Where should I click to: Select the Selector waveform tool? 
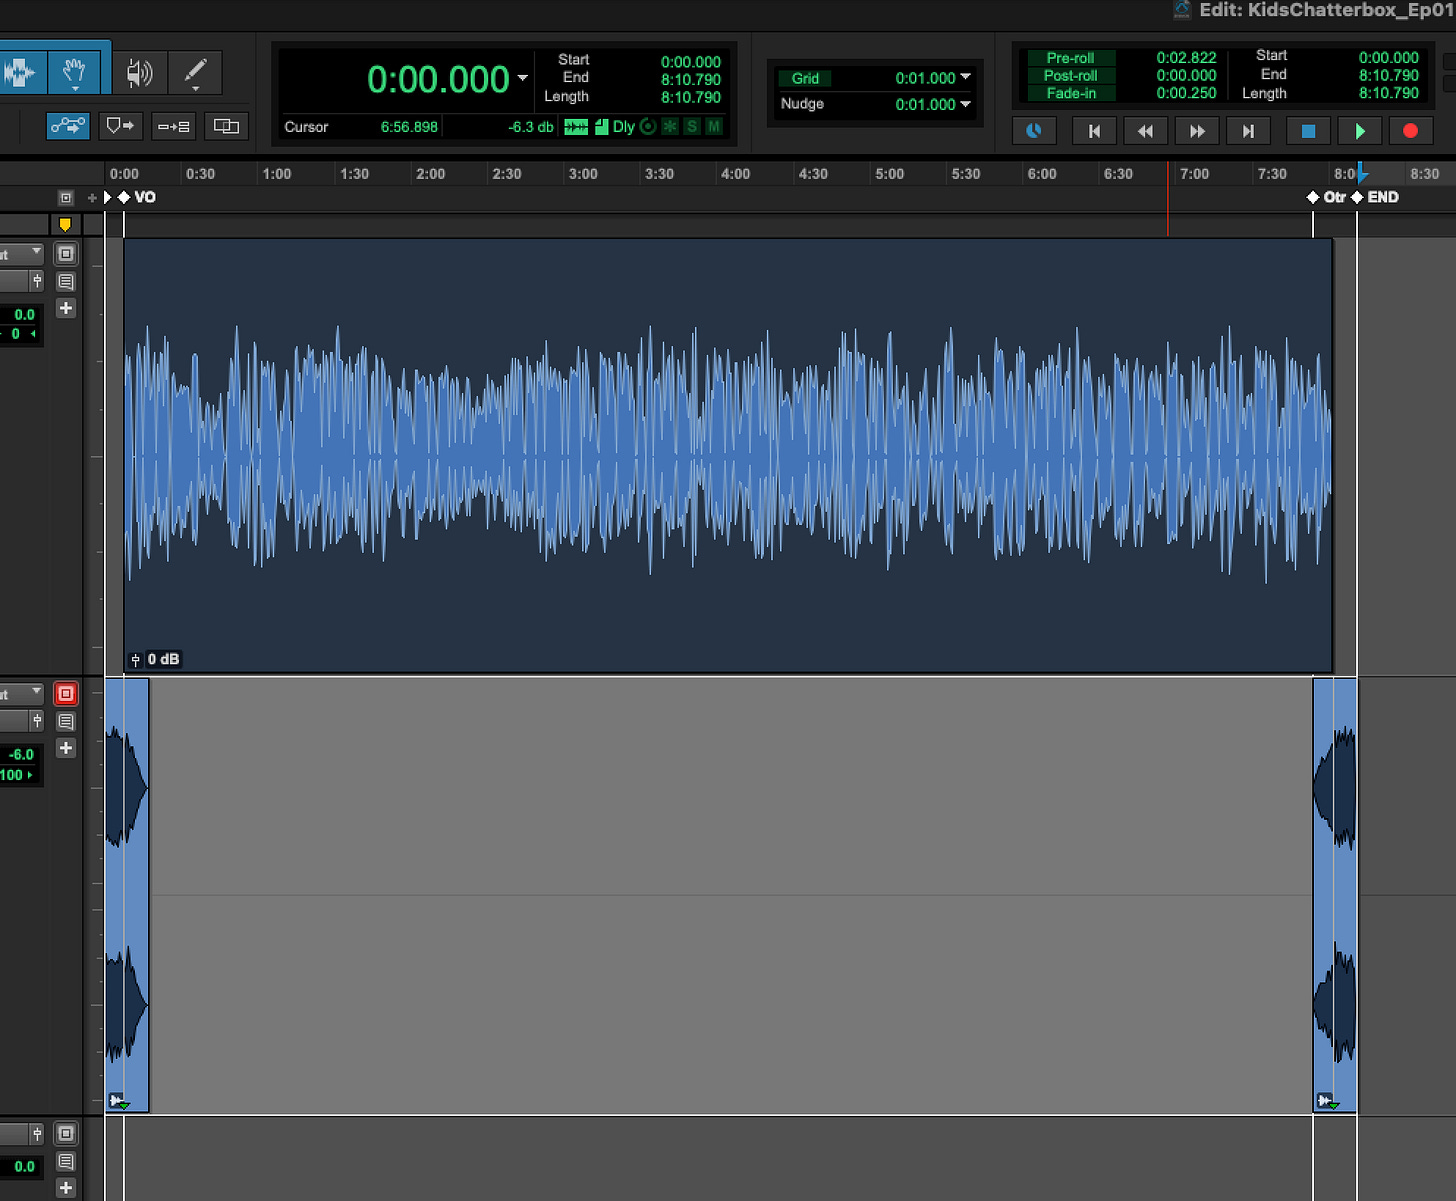(20, 72)
